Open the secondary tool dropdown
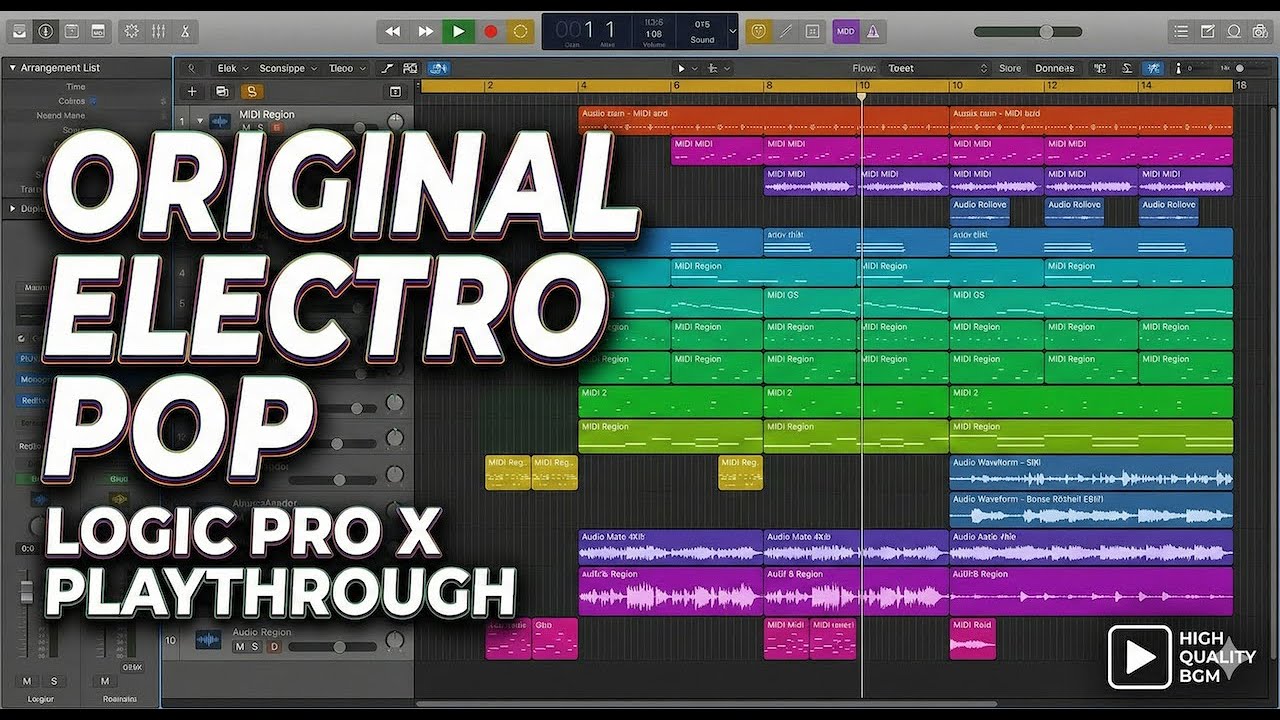1280x720 pixels. click(x=718, y=68)
